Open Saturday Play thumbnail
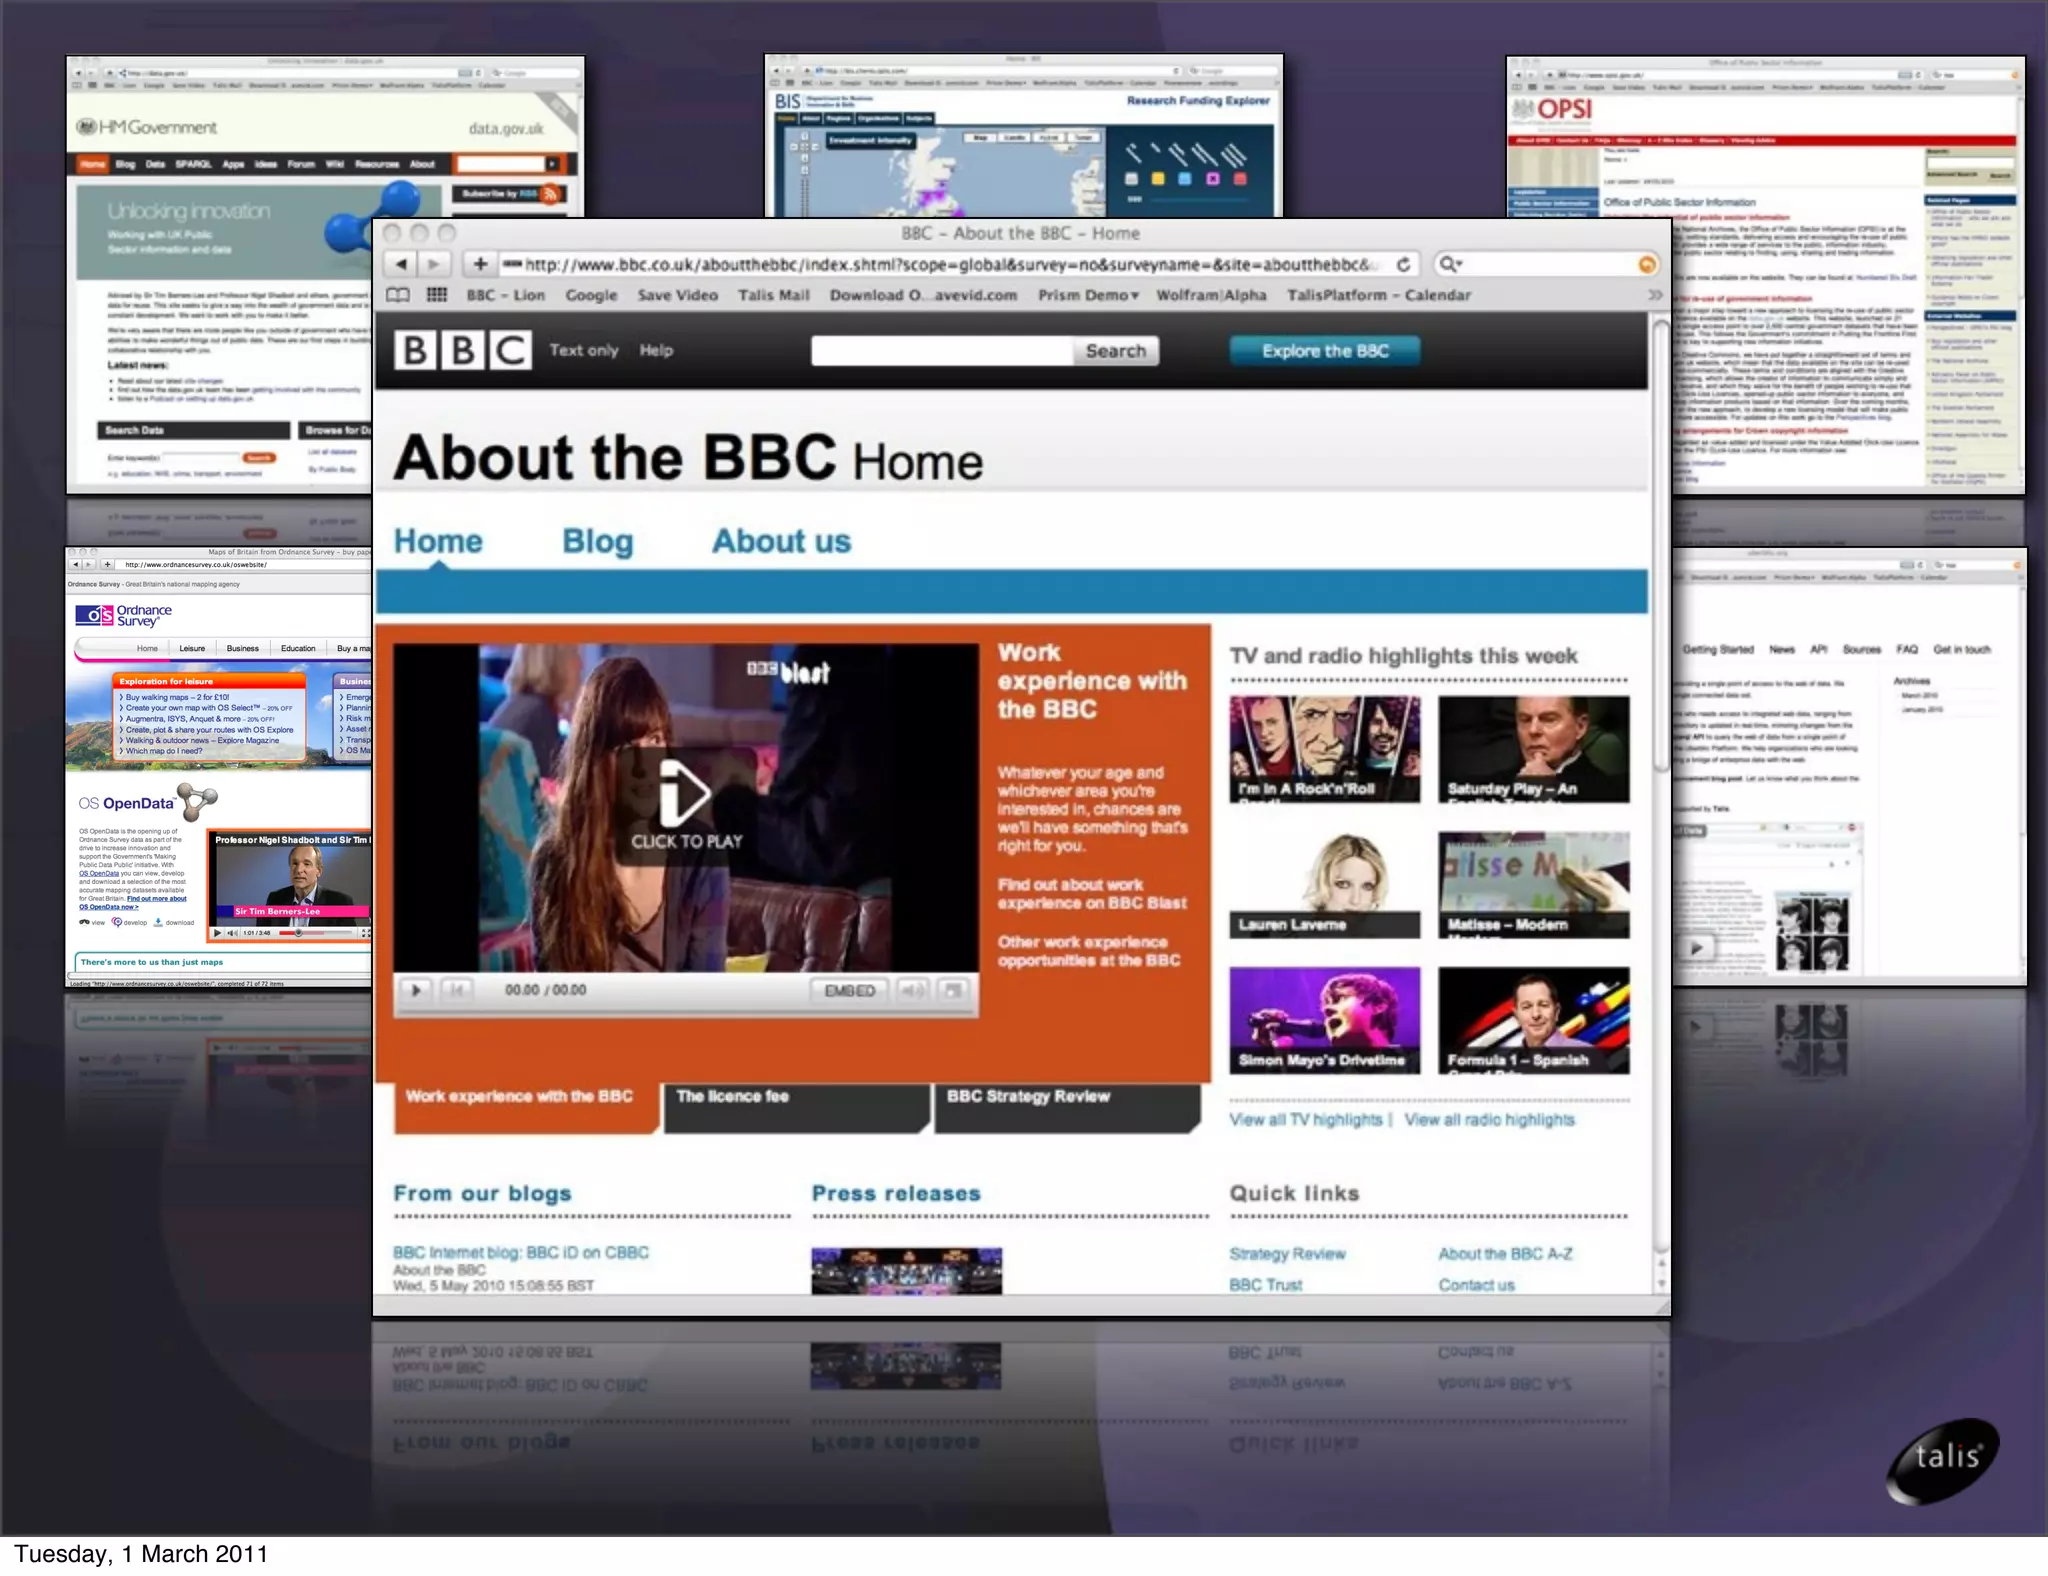 (x=1533, y=749)
